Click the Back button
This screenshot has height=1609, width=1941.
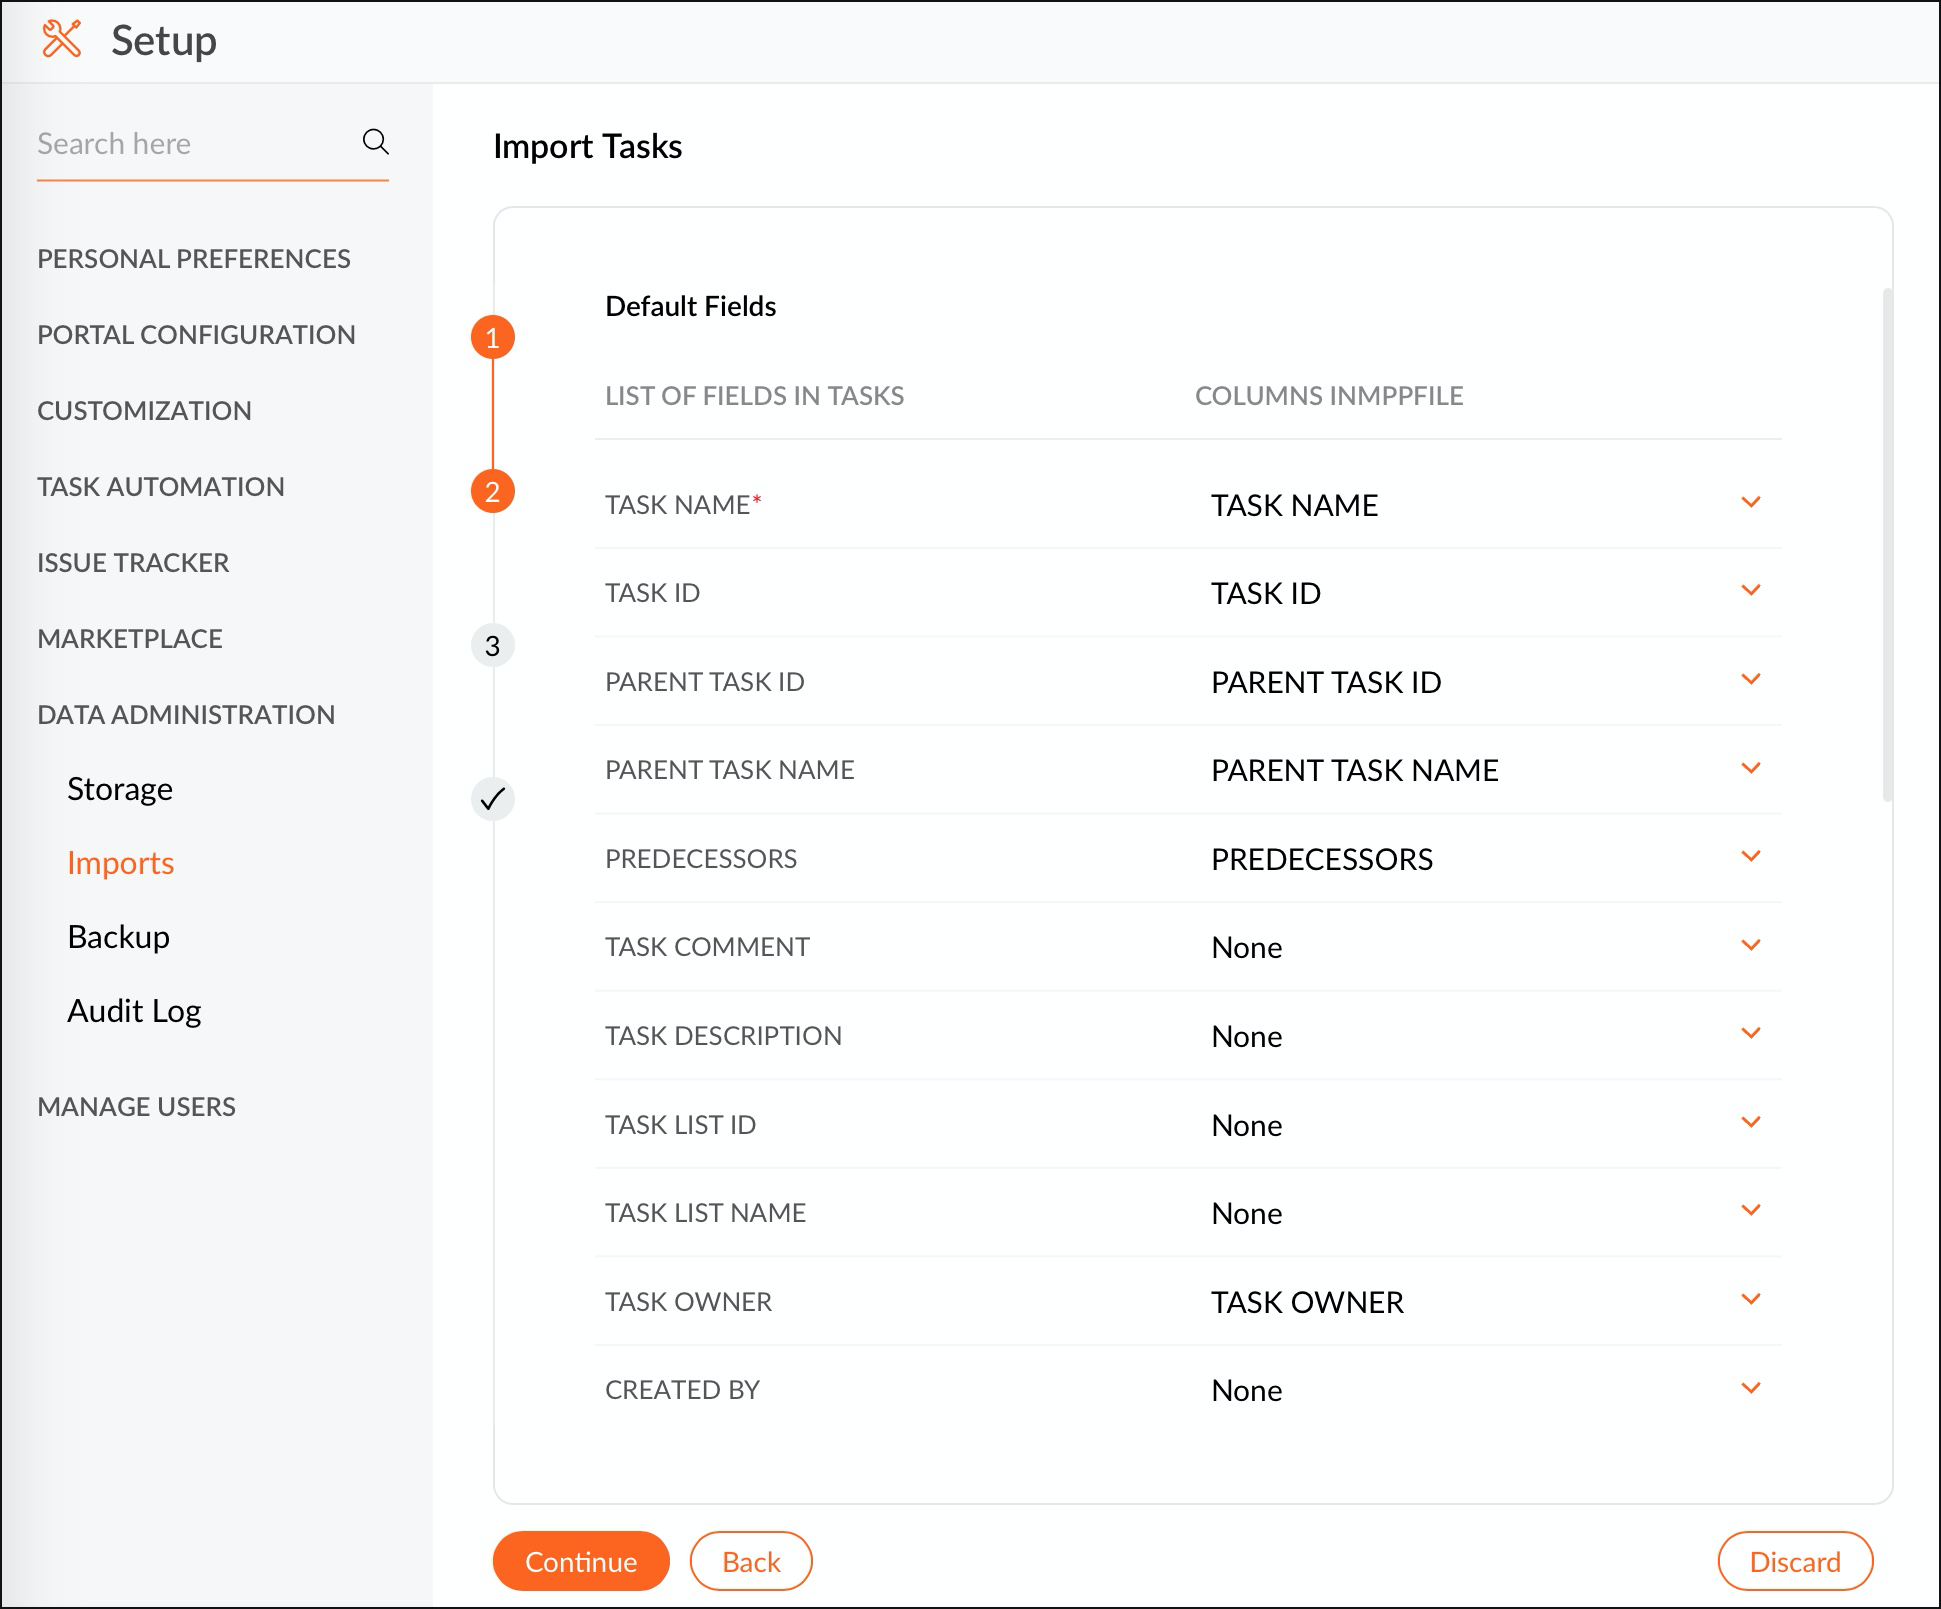tap(751, 1561)
